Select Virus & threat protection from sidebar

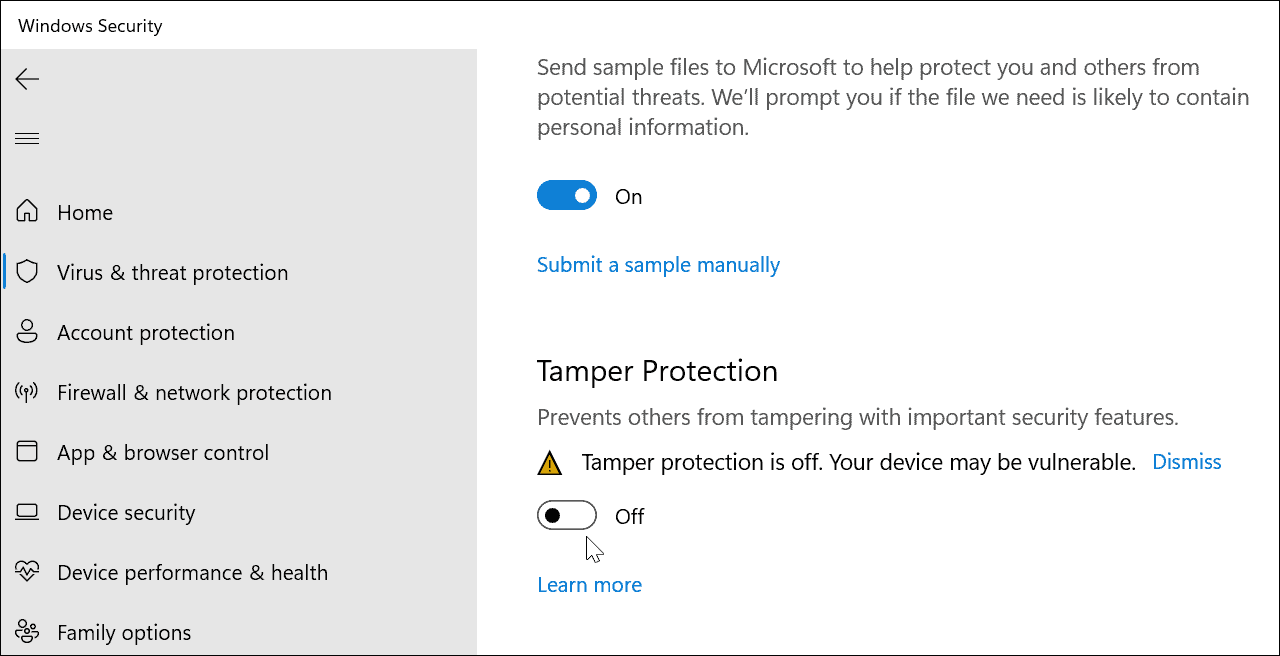pyautogui.click(x=170, y=271)
